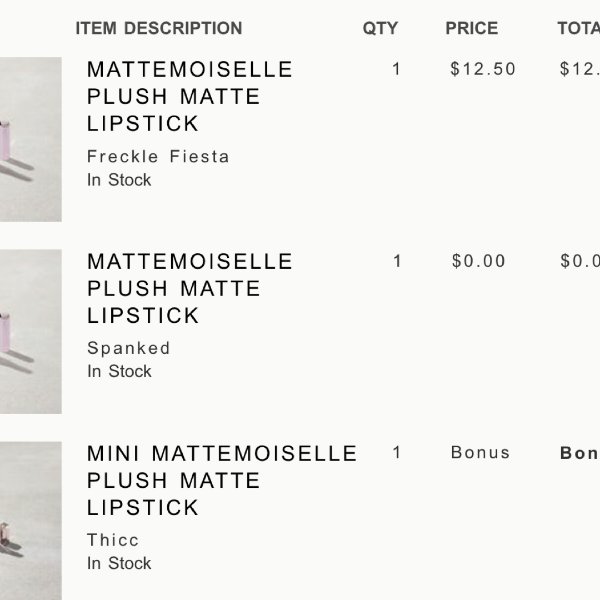
Task: Click the quantity value for Freckle Fiesta
Action: point(396,69)
